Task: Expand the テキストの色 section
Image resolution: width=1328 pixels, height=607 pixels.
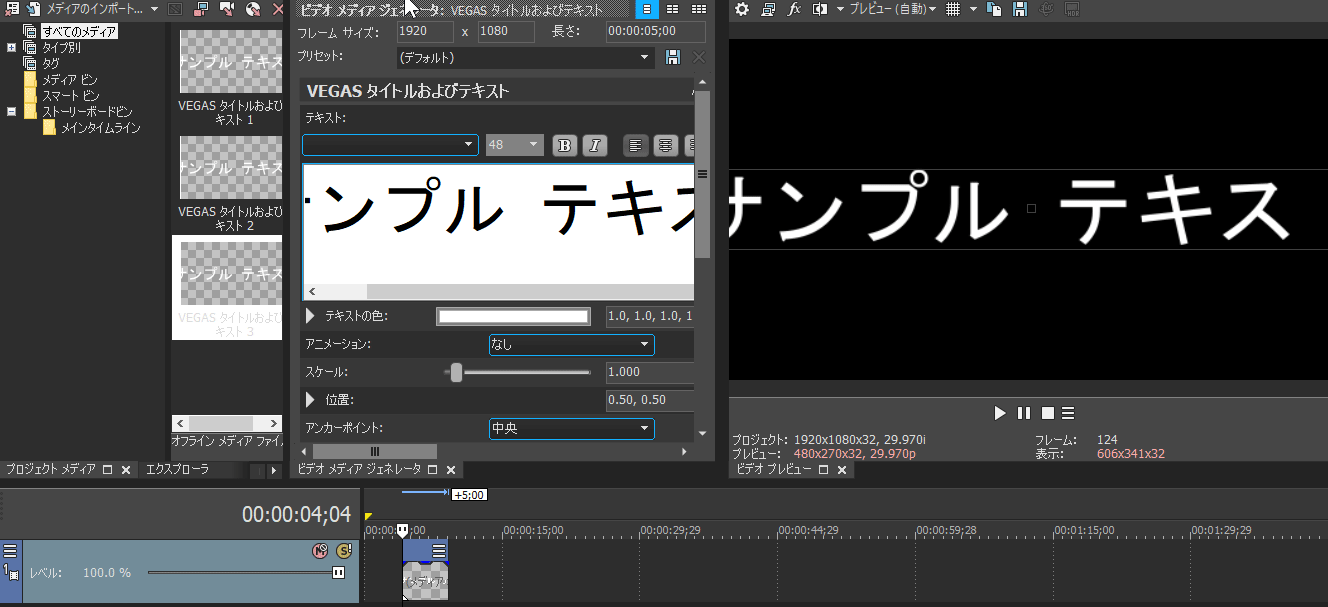Action: [x=310, y=316]
